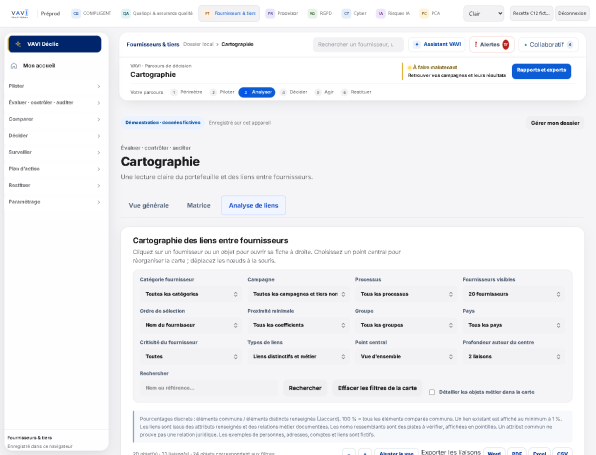Expand the Comparer sidebar section
This screenshot has width=596, height=455.
coord(54,119)
